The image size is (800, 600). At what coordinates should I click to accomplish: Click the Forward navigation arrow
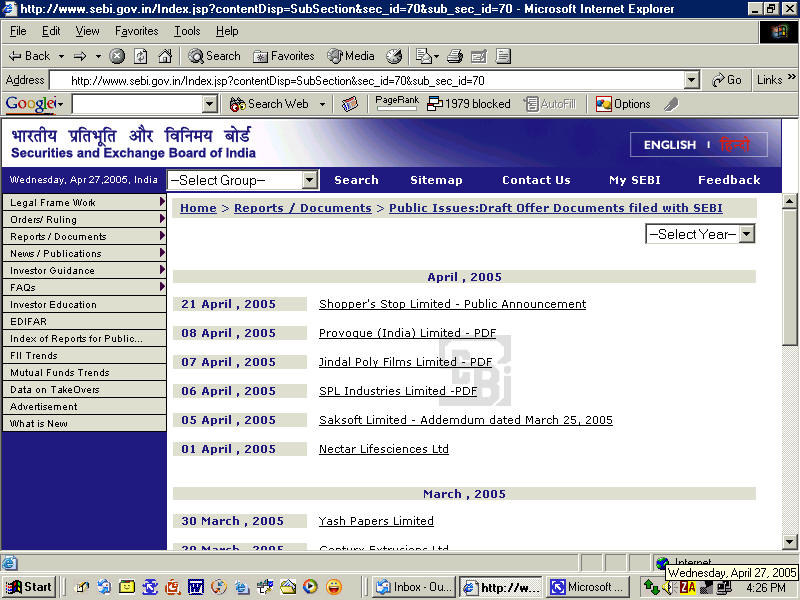[80, 56]
